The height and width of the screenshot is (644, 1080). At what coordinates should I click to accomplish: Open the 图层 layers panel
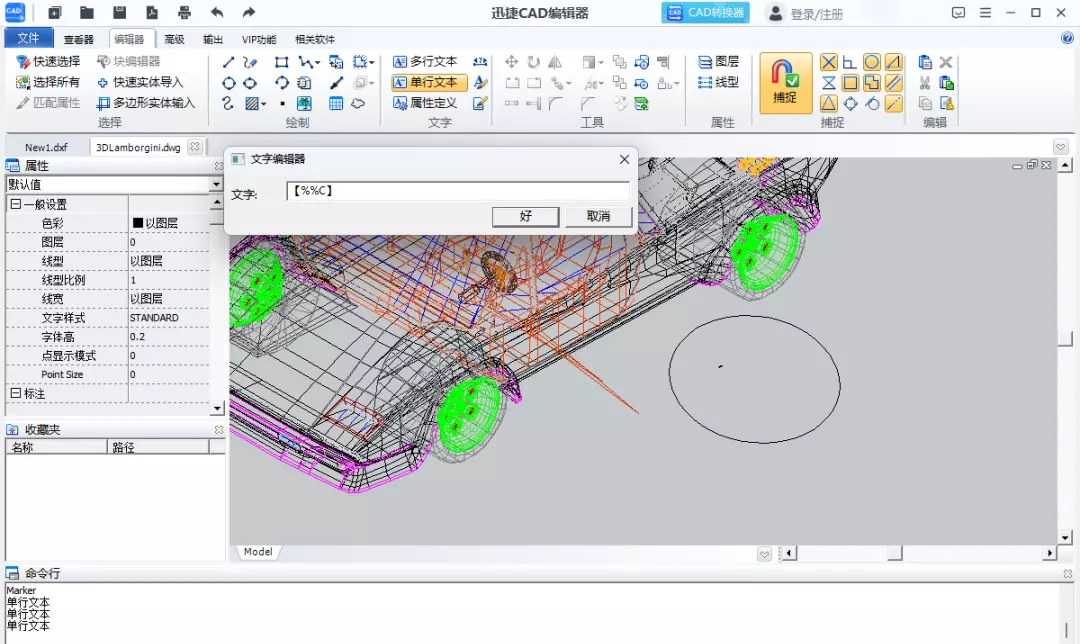coord(718,62)
